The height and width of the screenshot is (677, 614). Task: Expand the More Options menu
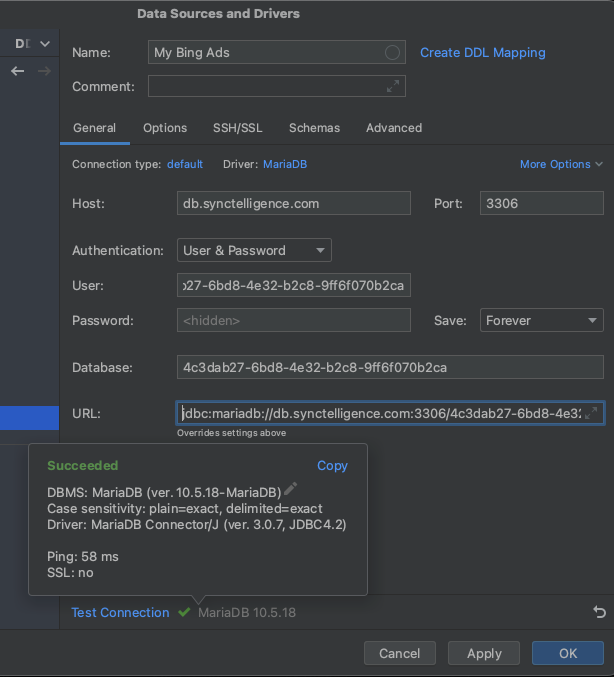coord(561,164)
